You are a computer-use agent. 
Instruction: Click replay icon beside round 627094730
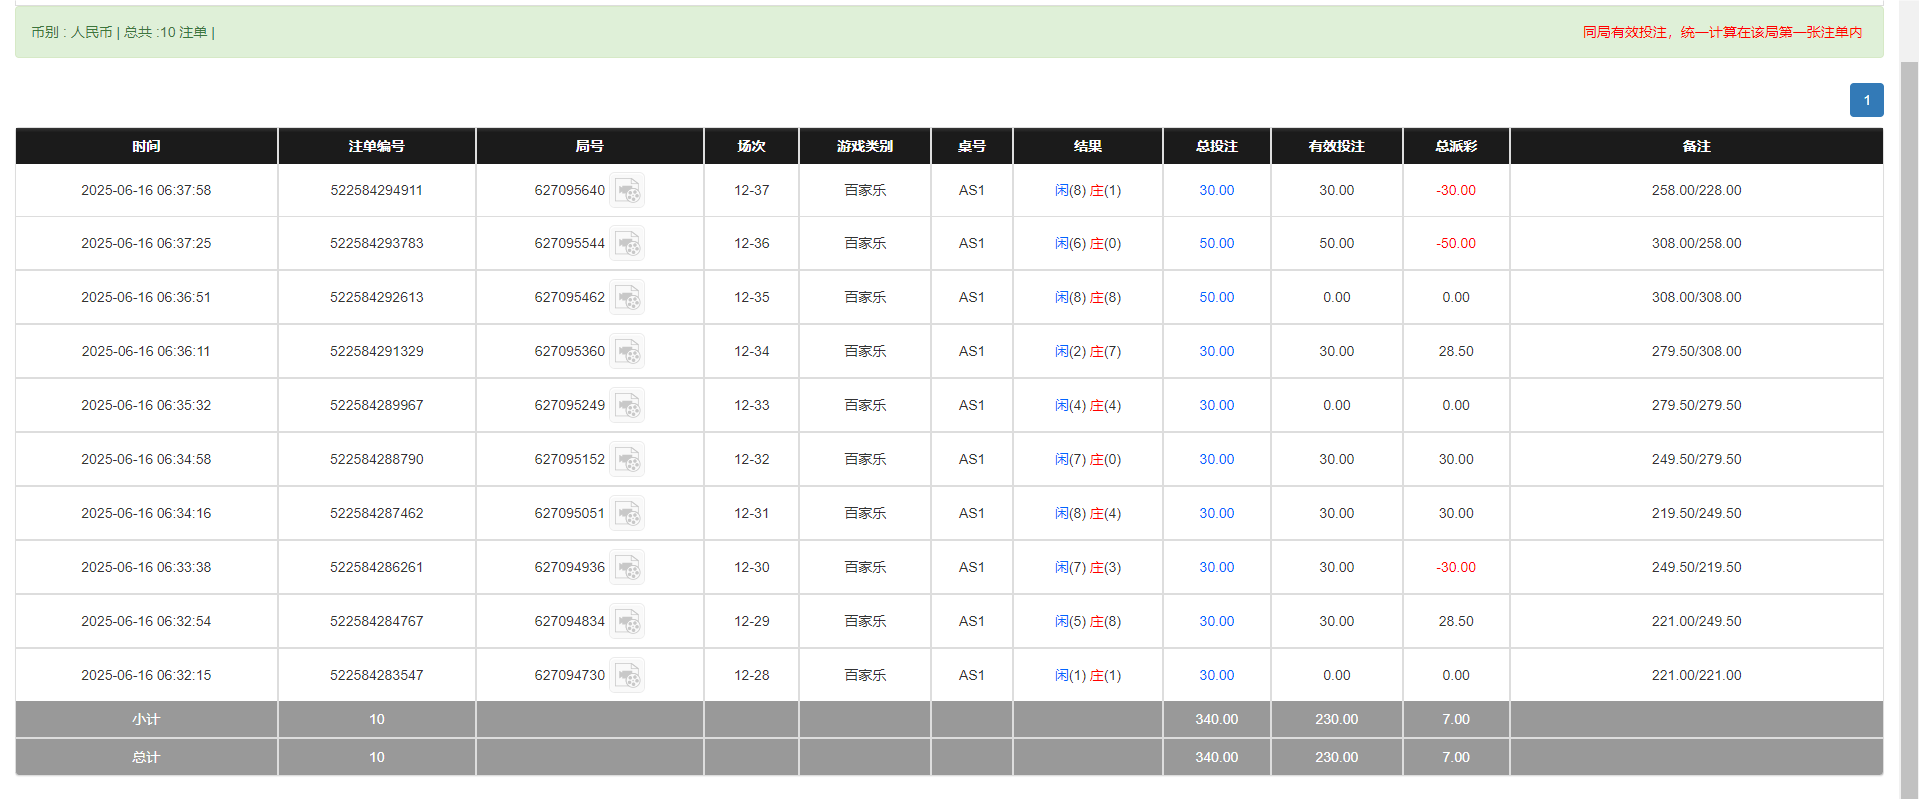(627, 676)
